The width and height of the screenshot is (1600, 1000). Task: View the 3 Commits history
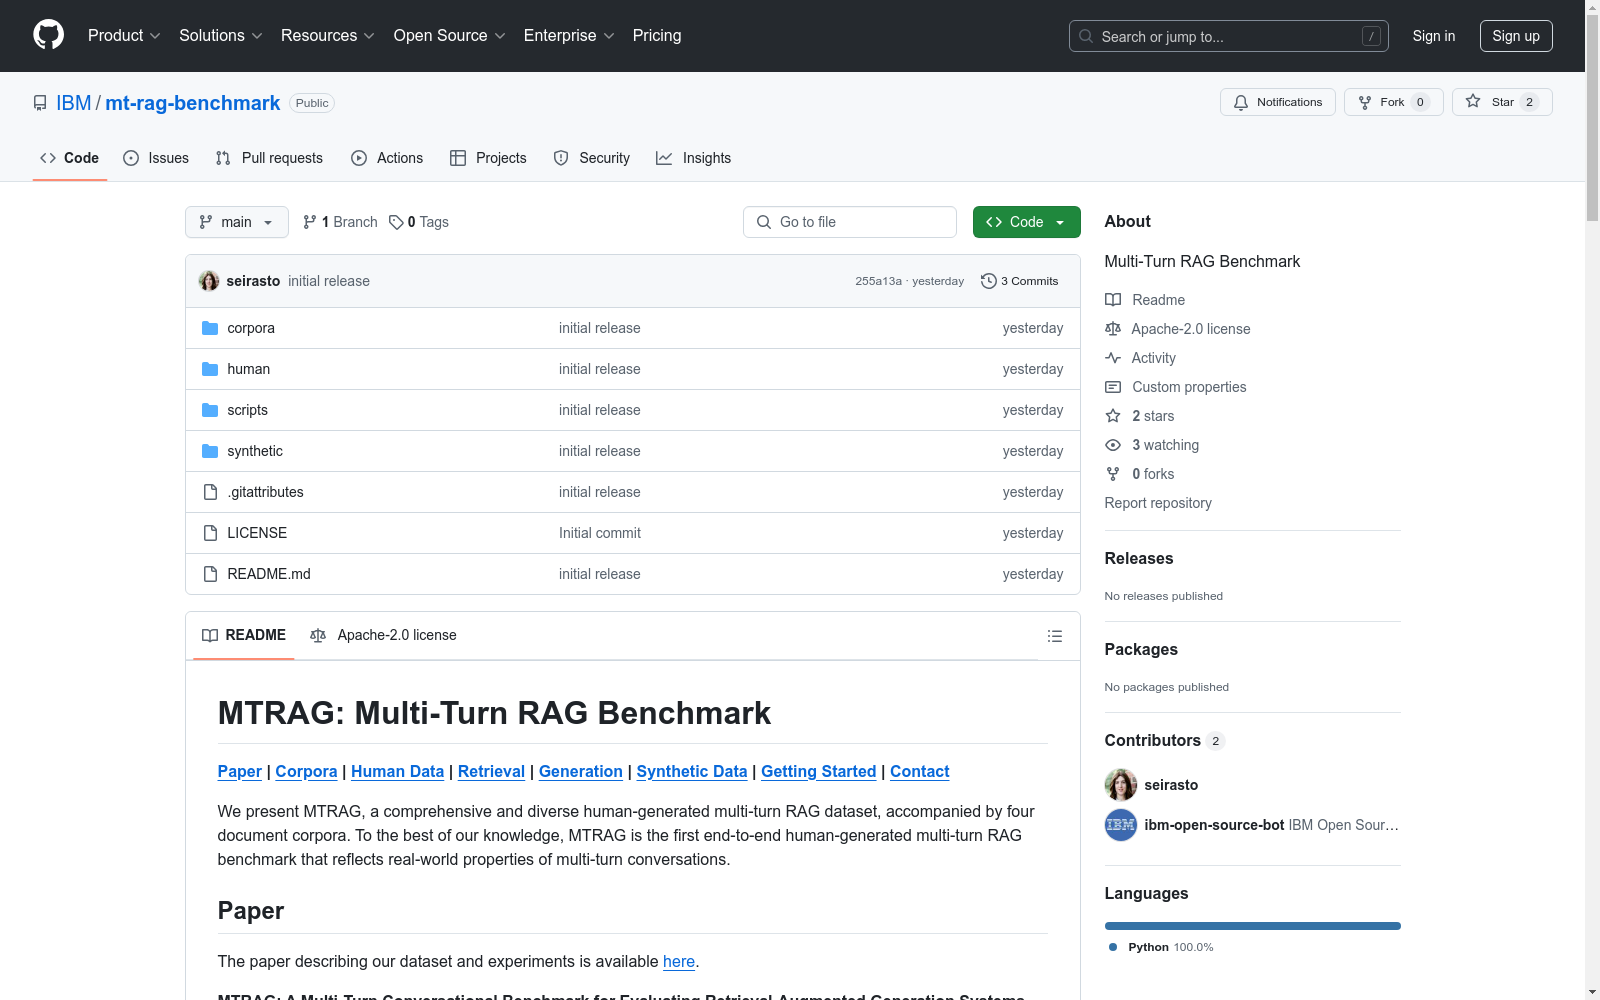1019,281
